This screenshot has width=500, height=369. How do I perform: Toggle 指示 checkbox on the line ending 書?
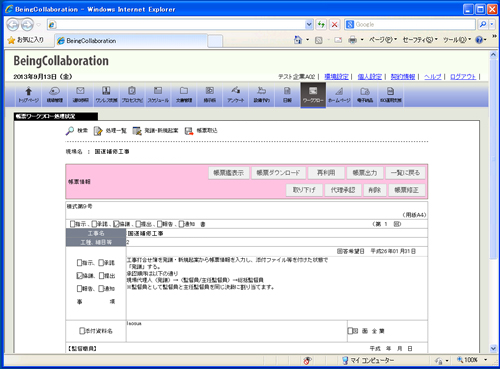point(72,224)
